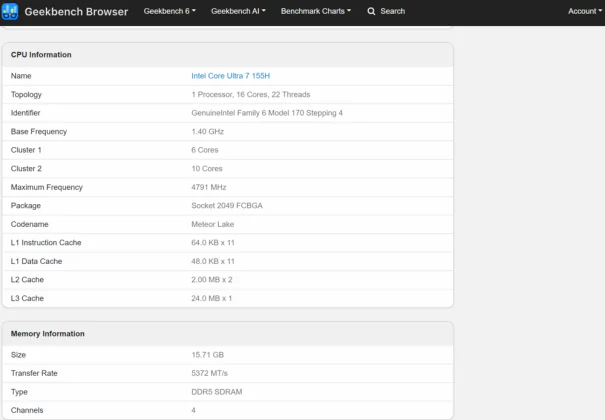
Task: Click the 'Package' row label
Action: (25, 206)
